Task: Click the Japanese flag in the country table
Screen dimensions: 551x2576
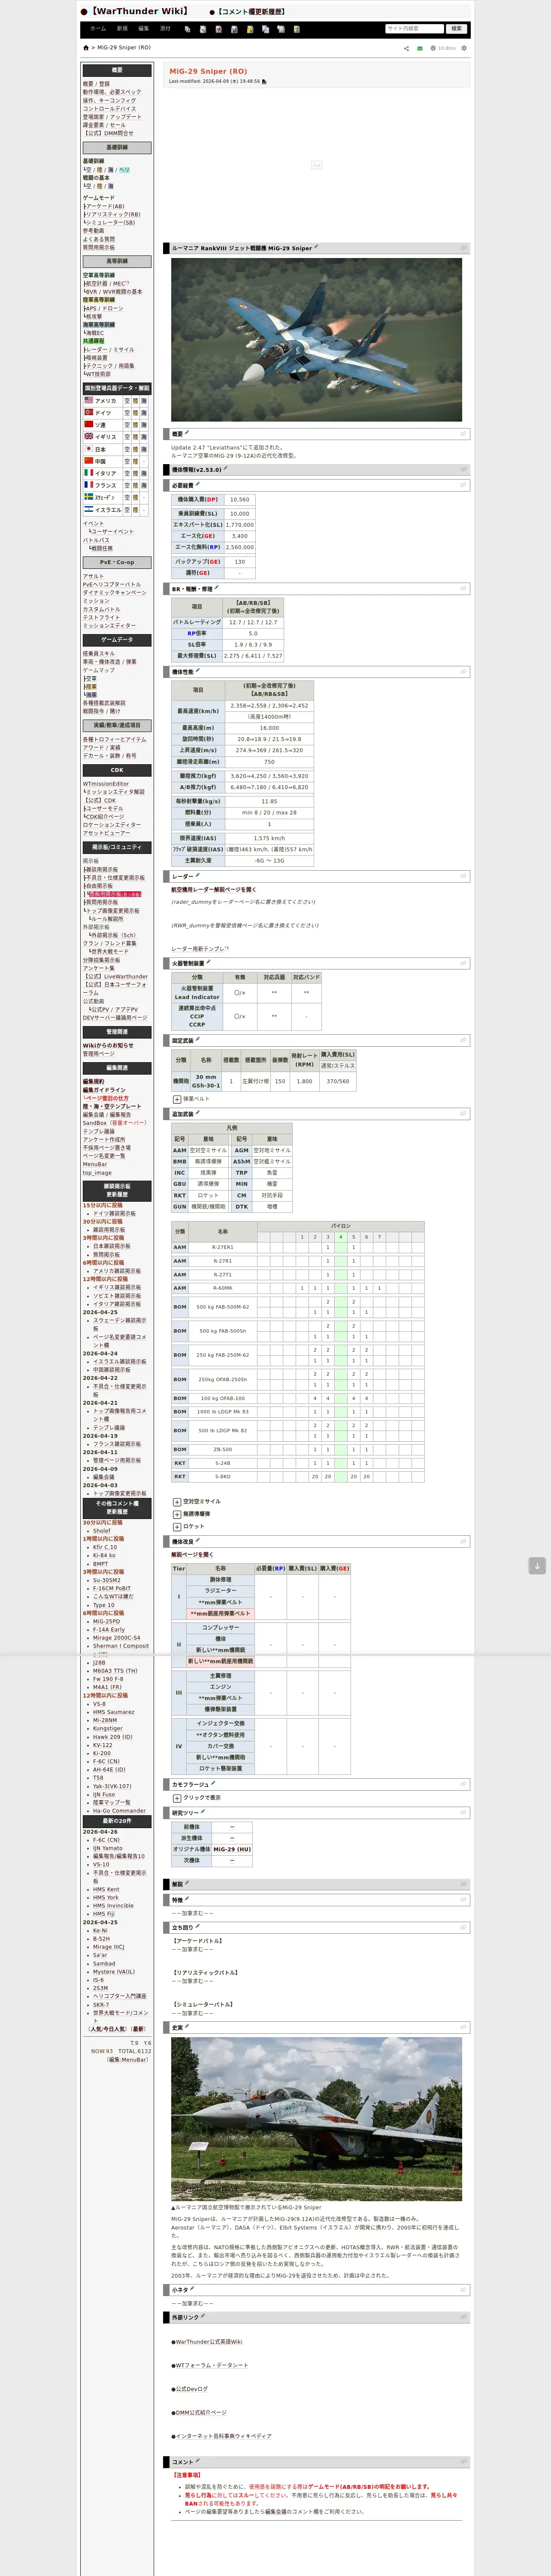Action: click(89, 449)
